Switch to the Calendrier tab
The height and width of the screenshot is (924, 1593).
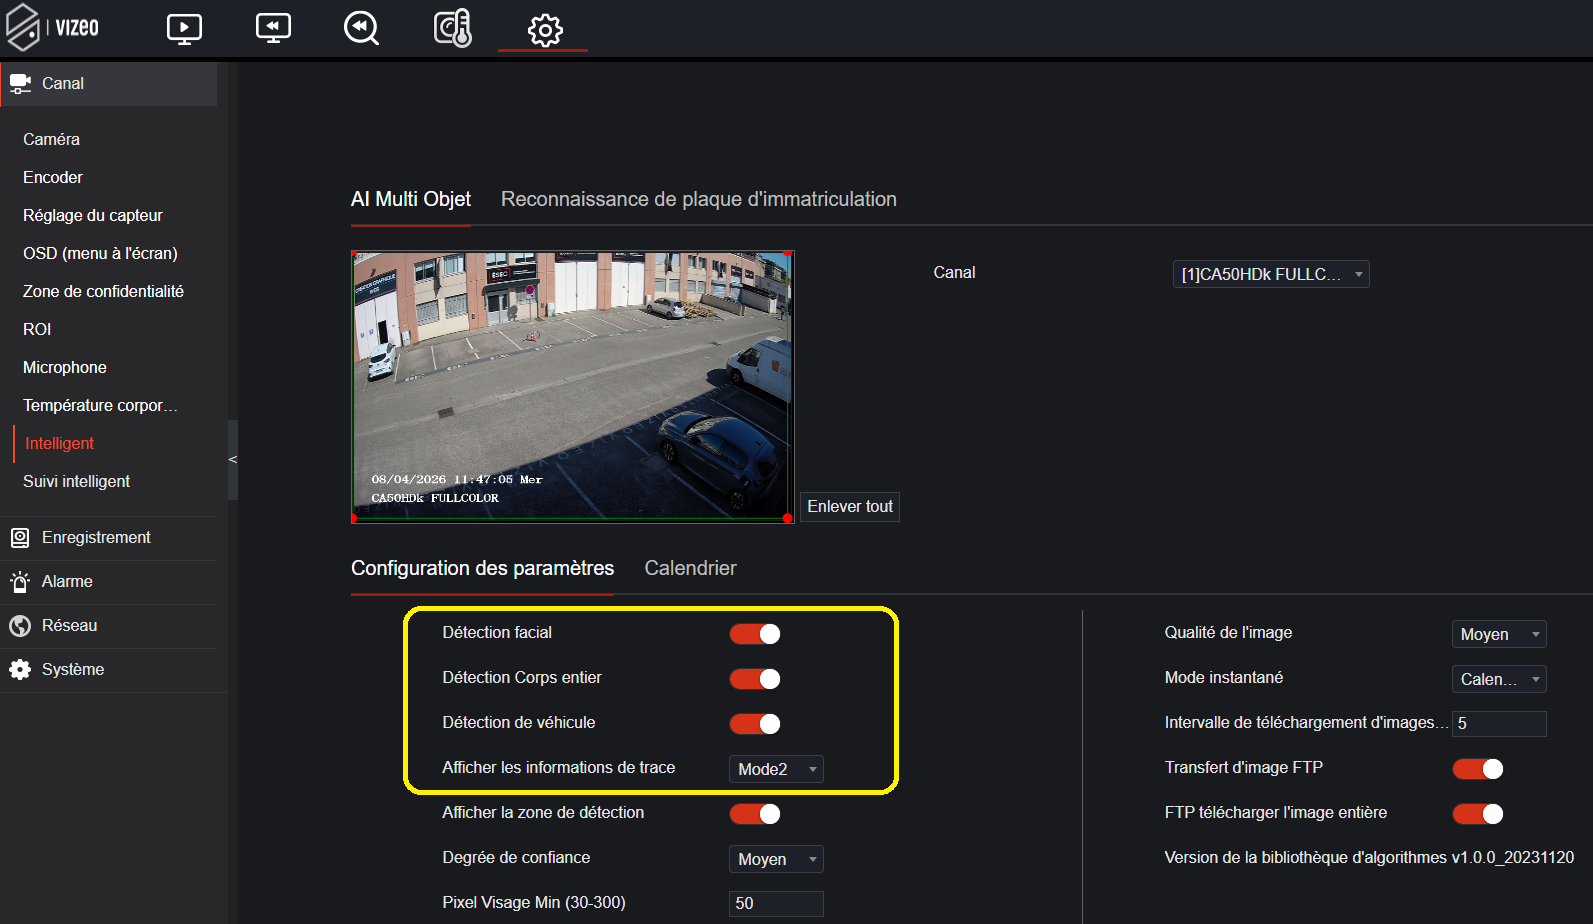690,568
